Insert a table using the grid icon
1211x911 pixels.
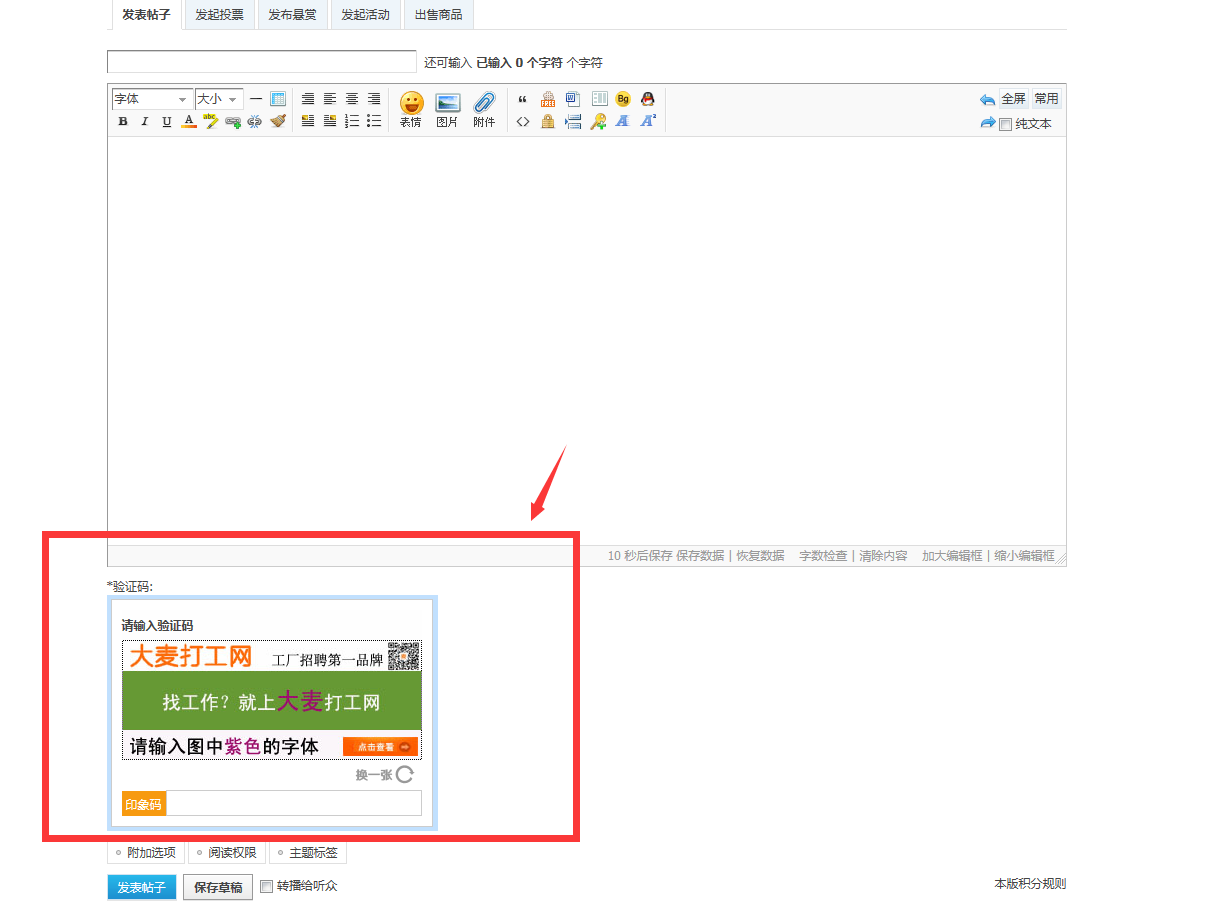tap(278, 99)
